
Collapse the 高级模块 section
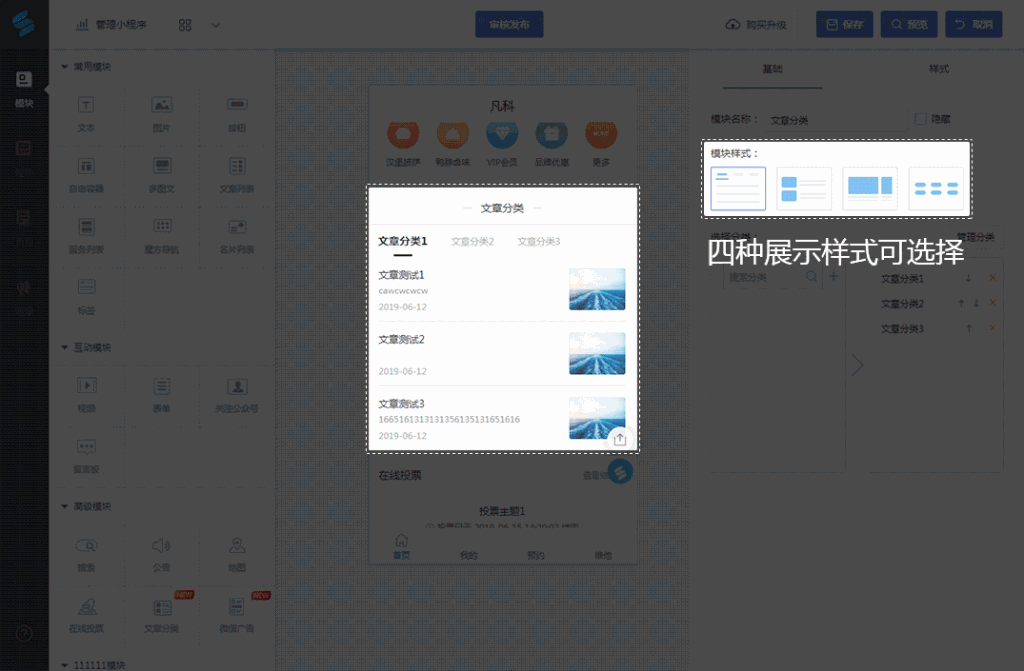[65, 506]
